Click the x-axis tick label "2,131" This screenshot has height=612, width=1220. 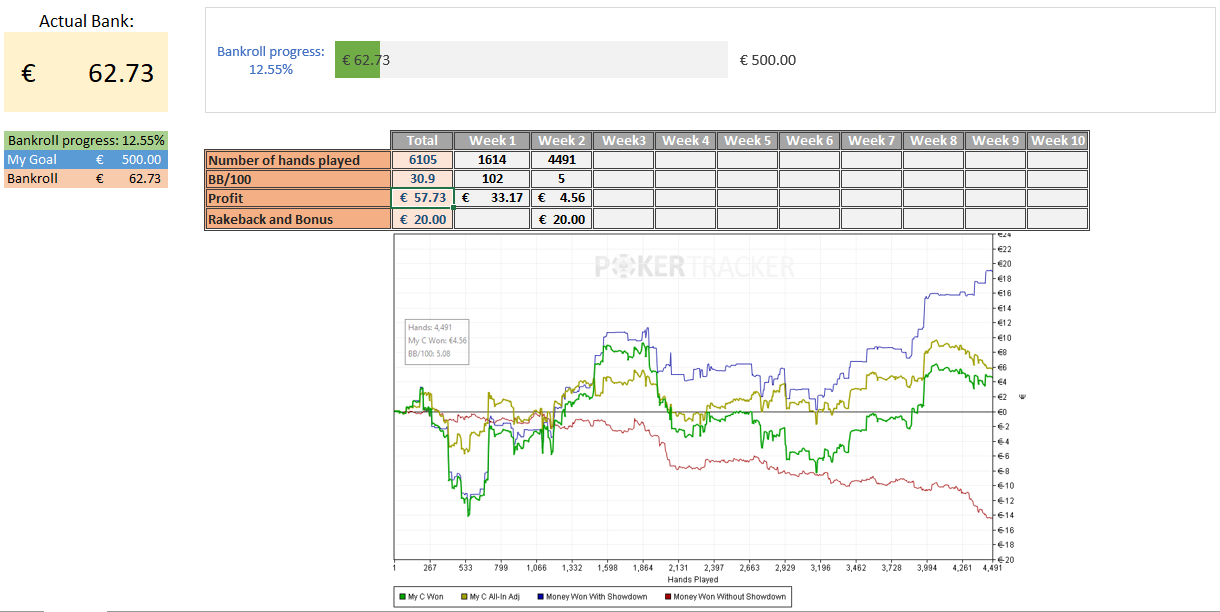[x=679, y=567]
